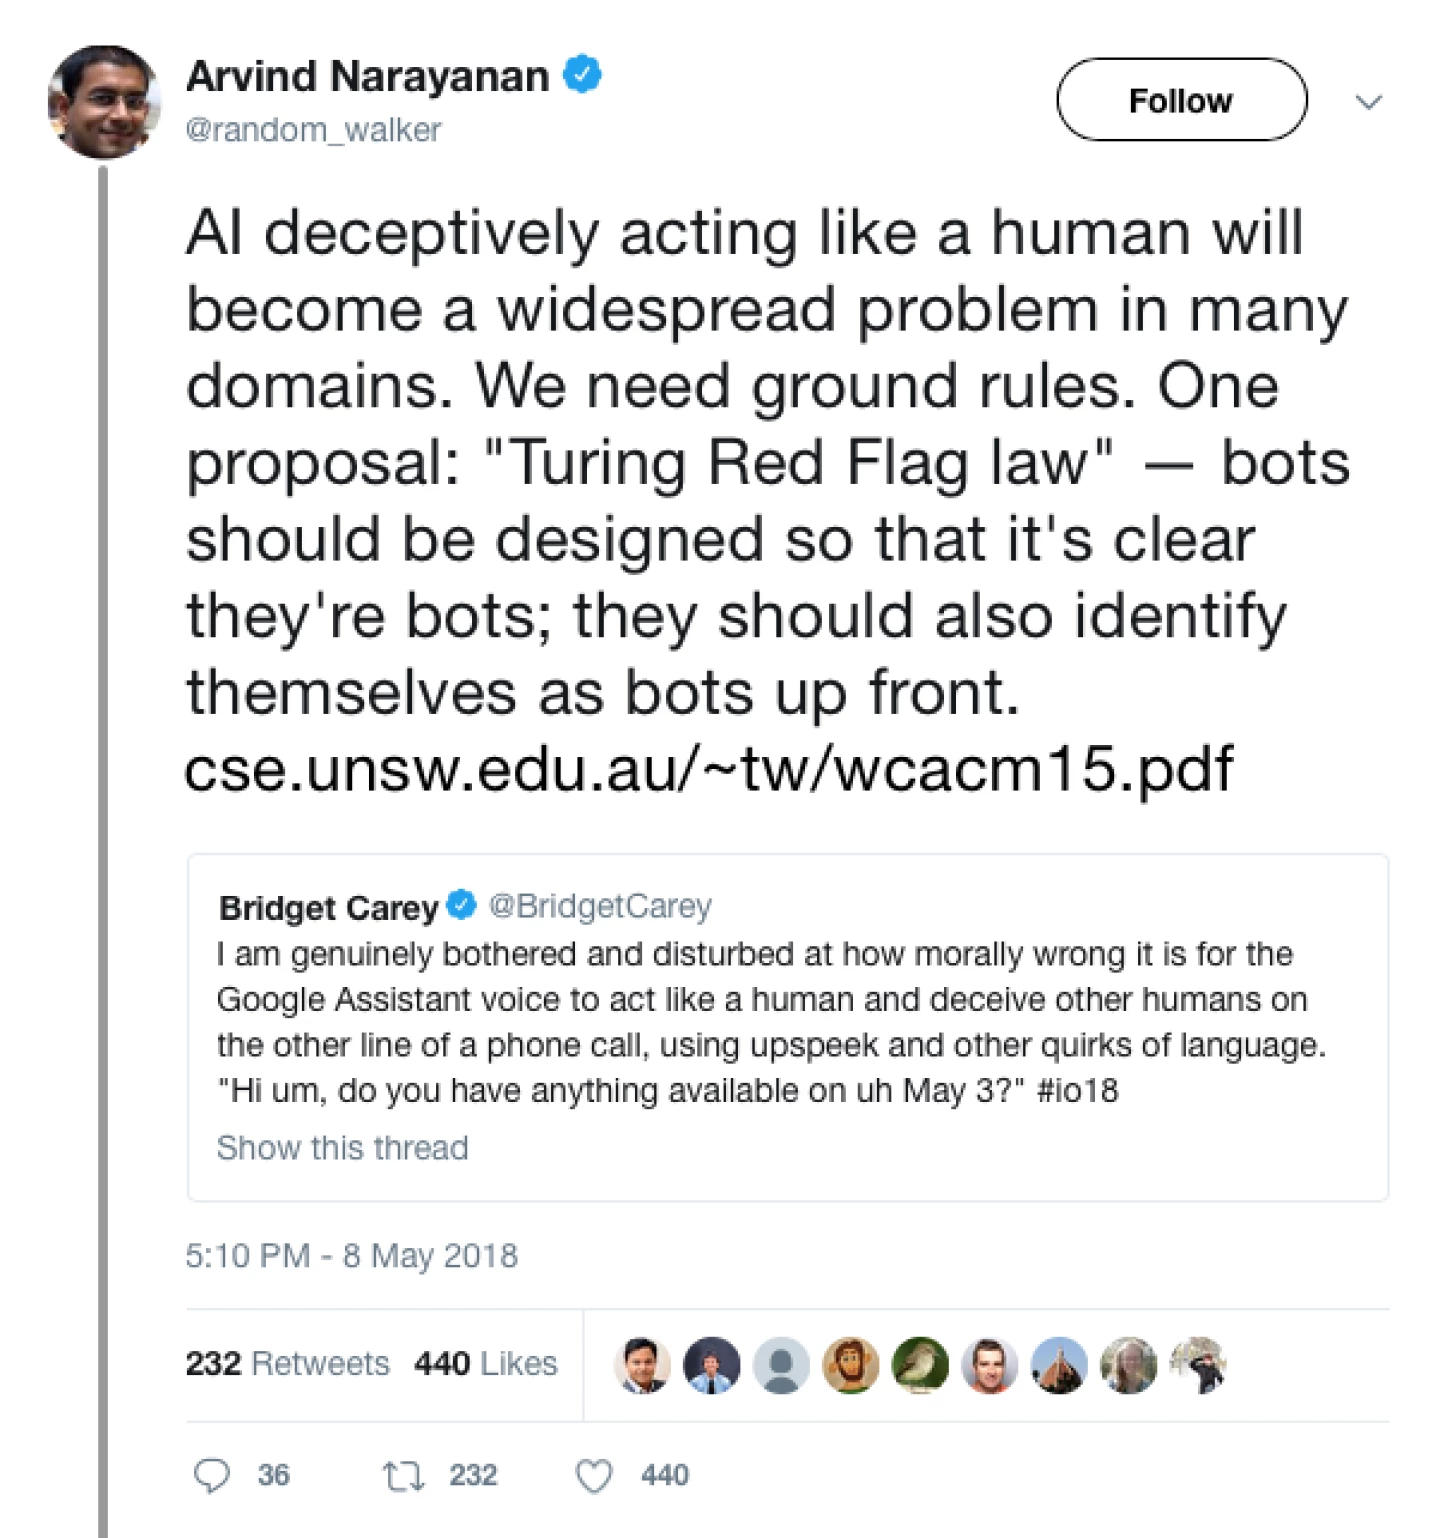Open the tweet options chevron menu
The image size is (1440, 1538).
click(1368, 101)
